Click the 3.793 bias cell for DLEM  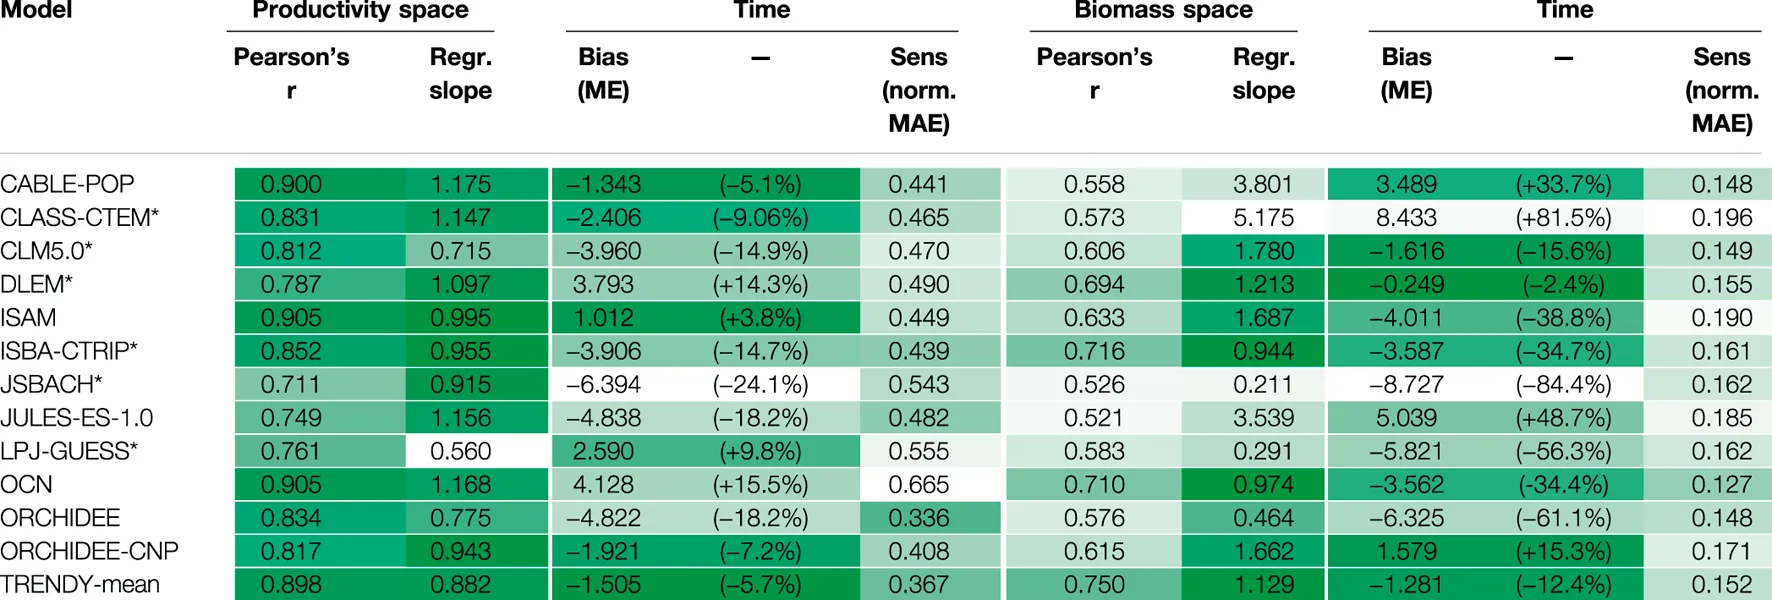point(603,285)
